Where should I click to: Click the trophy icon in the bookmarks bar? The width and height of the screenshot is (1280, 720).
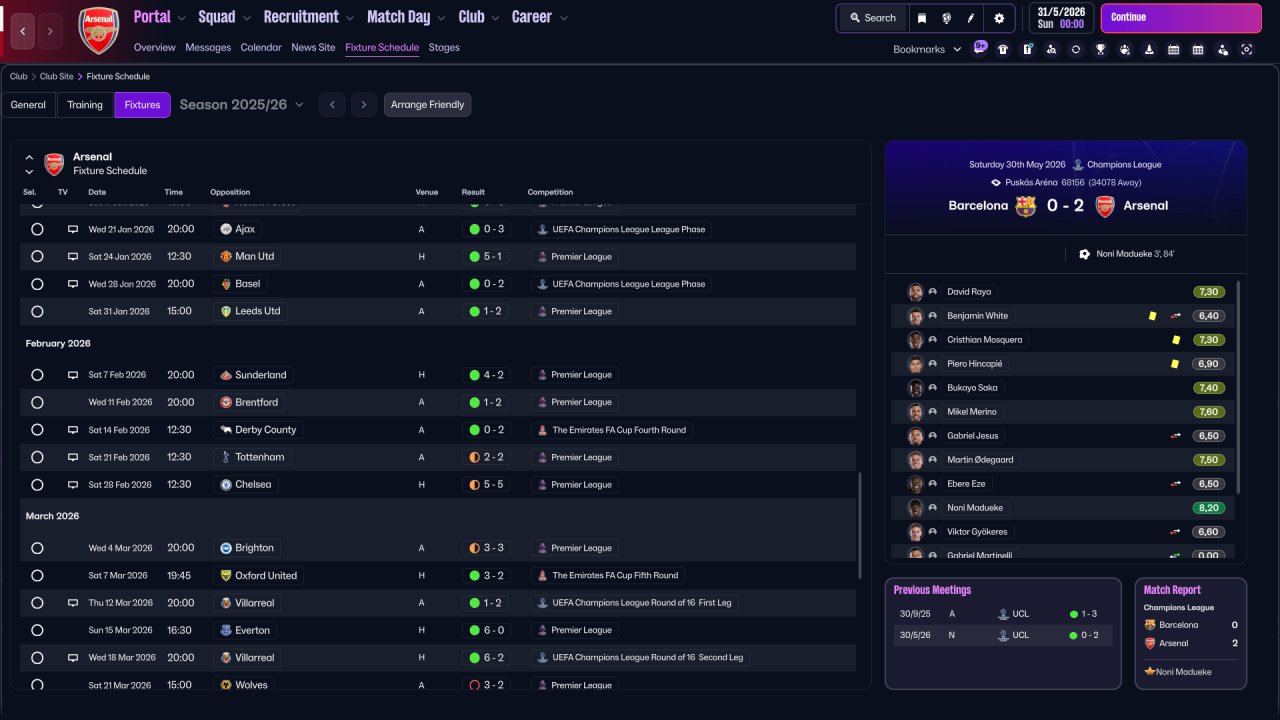coord(1100,49)
